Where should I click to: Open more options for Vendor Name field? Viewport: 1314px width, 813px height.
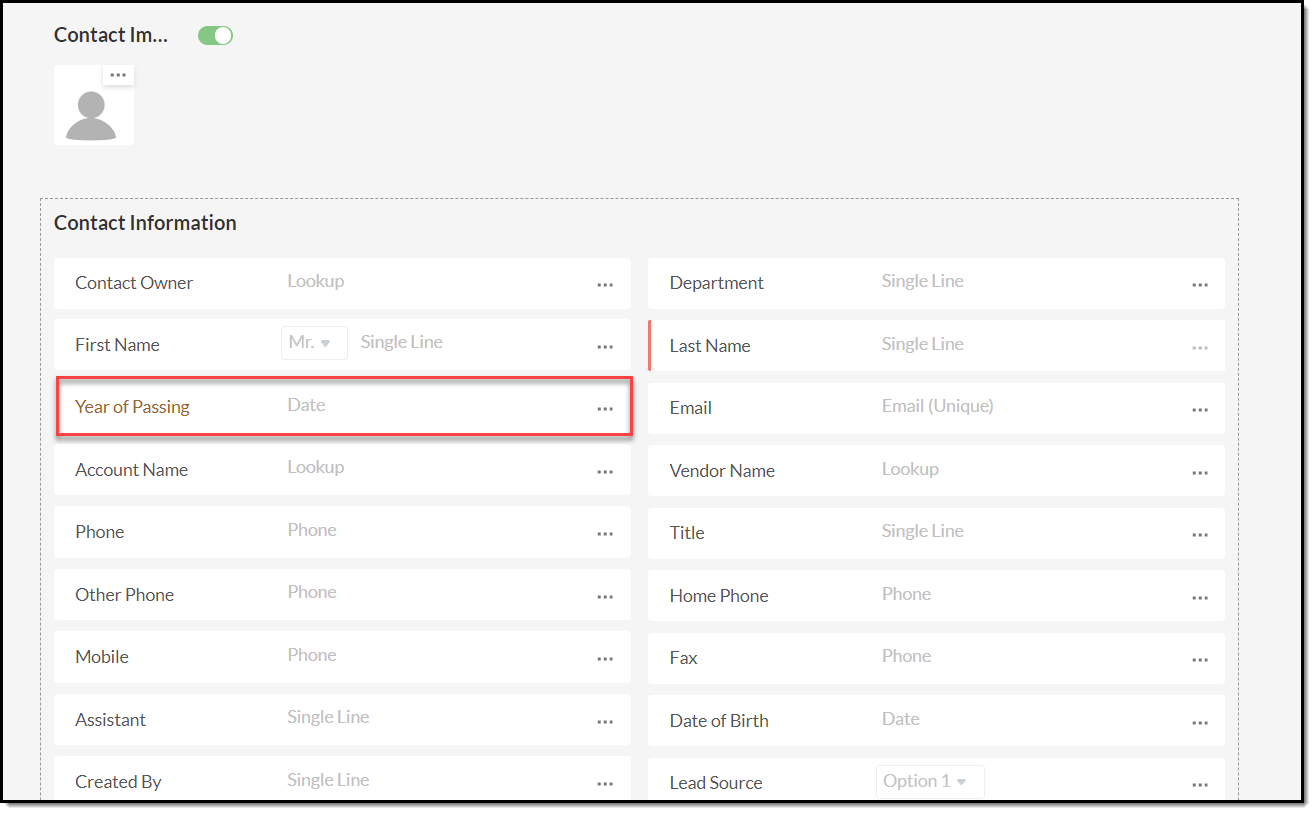(1200, 473)
